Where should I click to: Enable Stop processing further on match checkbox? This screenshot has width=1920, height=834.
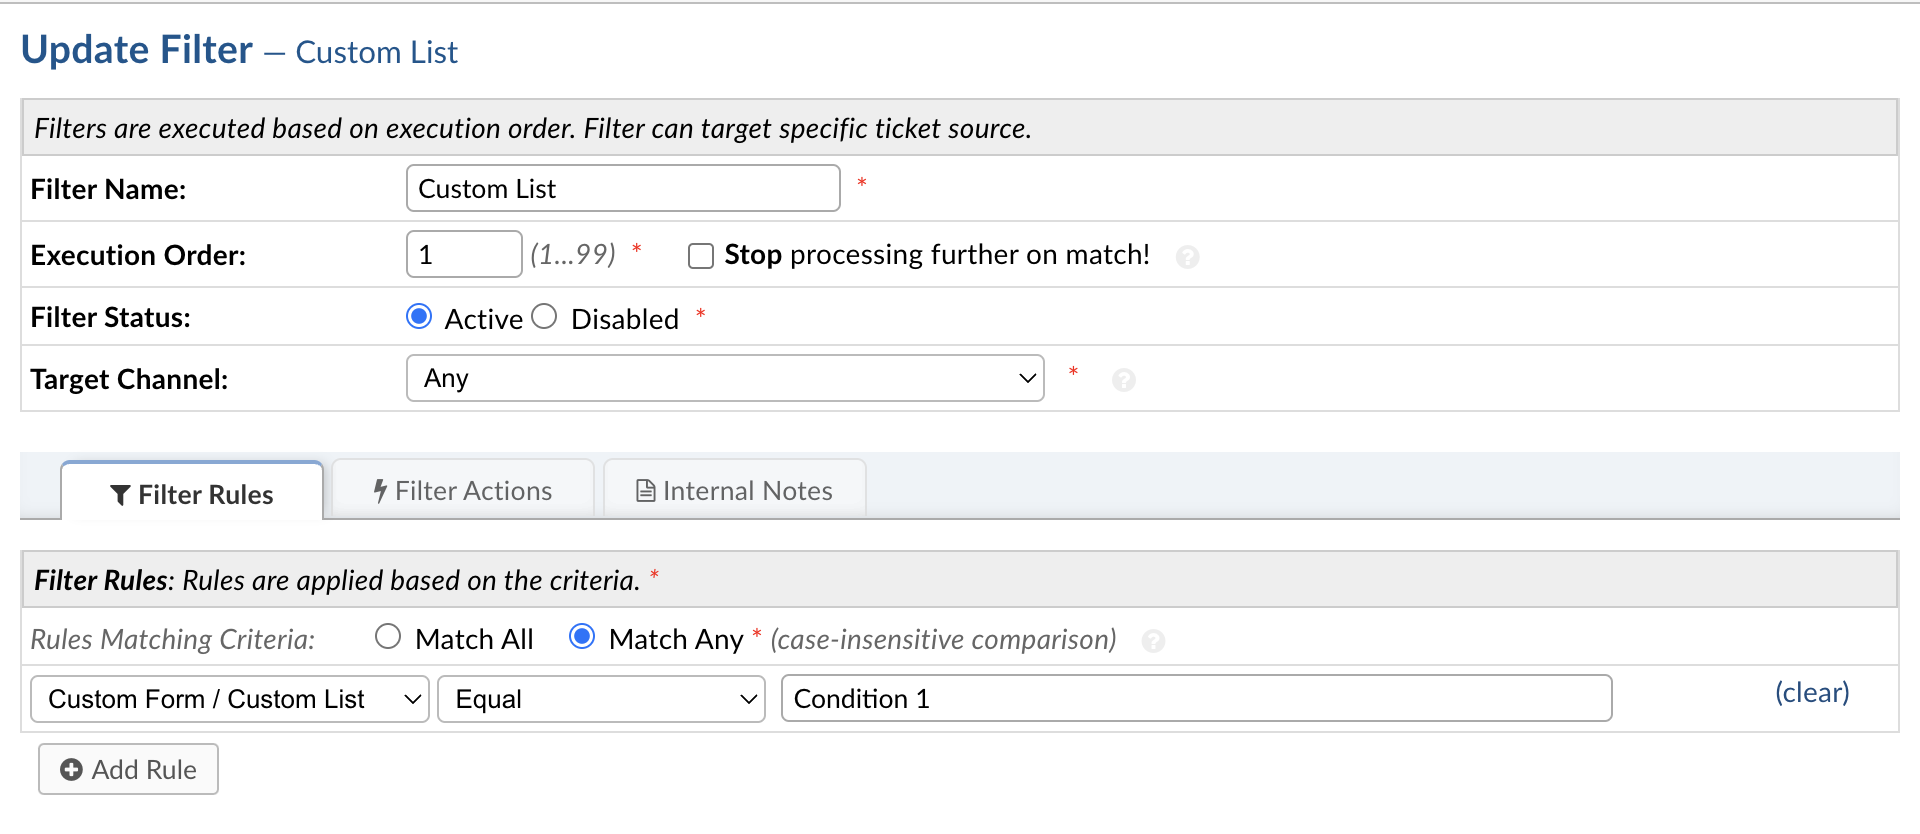[x=701, y=256]
